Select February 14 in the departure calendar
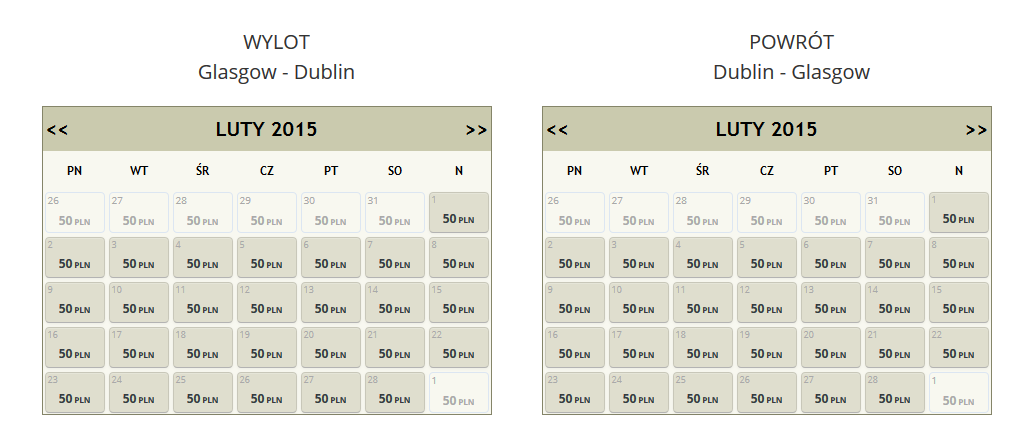The image size is (1020, 423). point(395,303)
